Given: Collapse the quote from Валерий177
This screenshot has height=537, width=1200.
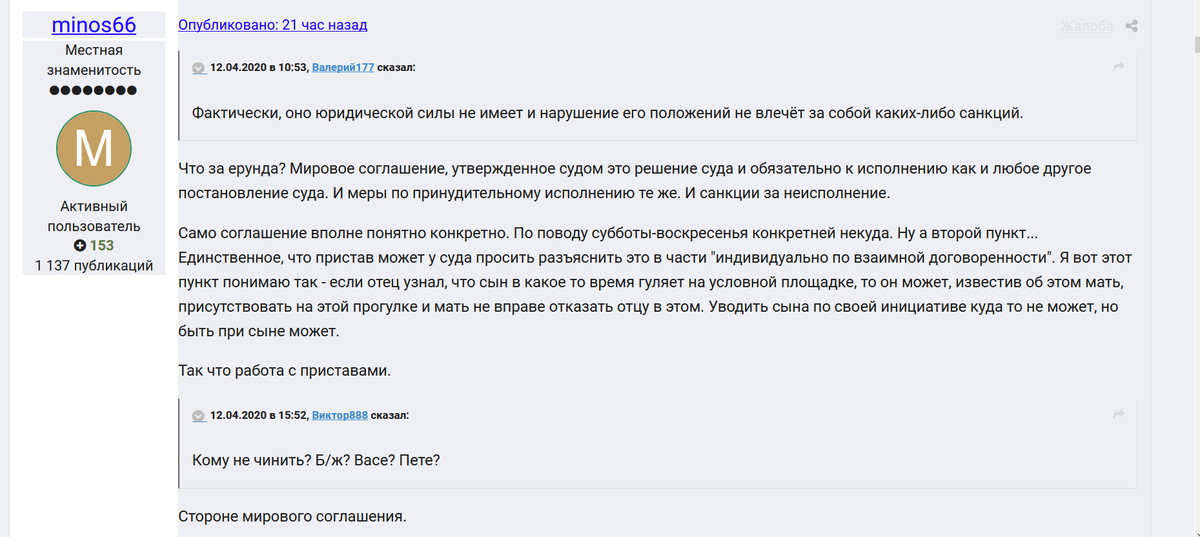Looking at the screenshot, I should (199, 68).
